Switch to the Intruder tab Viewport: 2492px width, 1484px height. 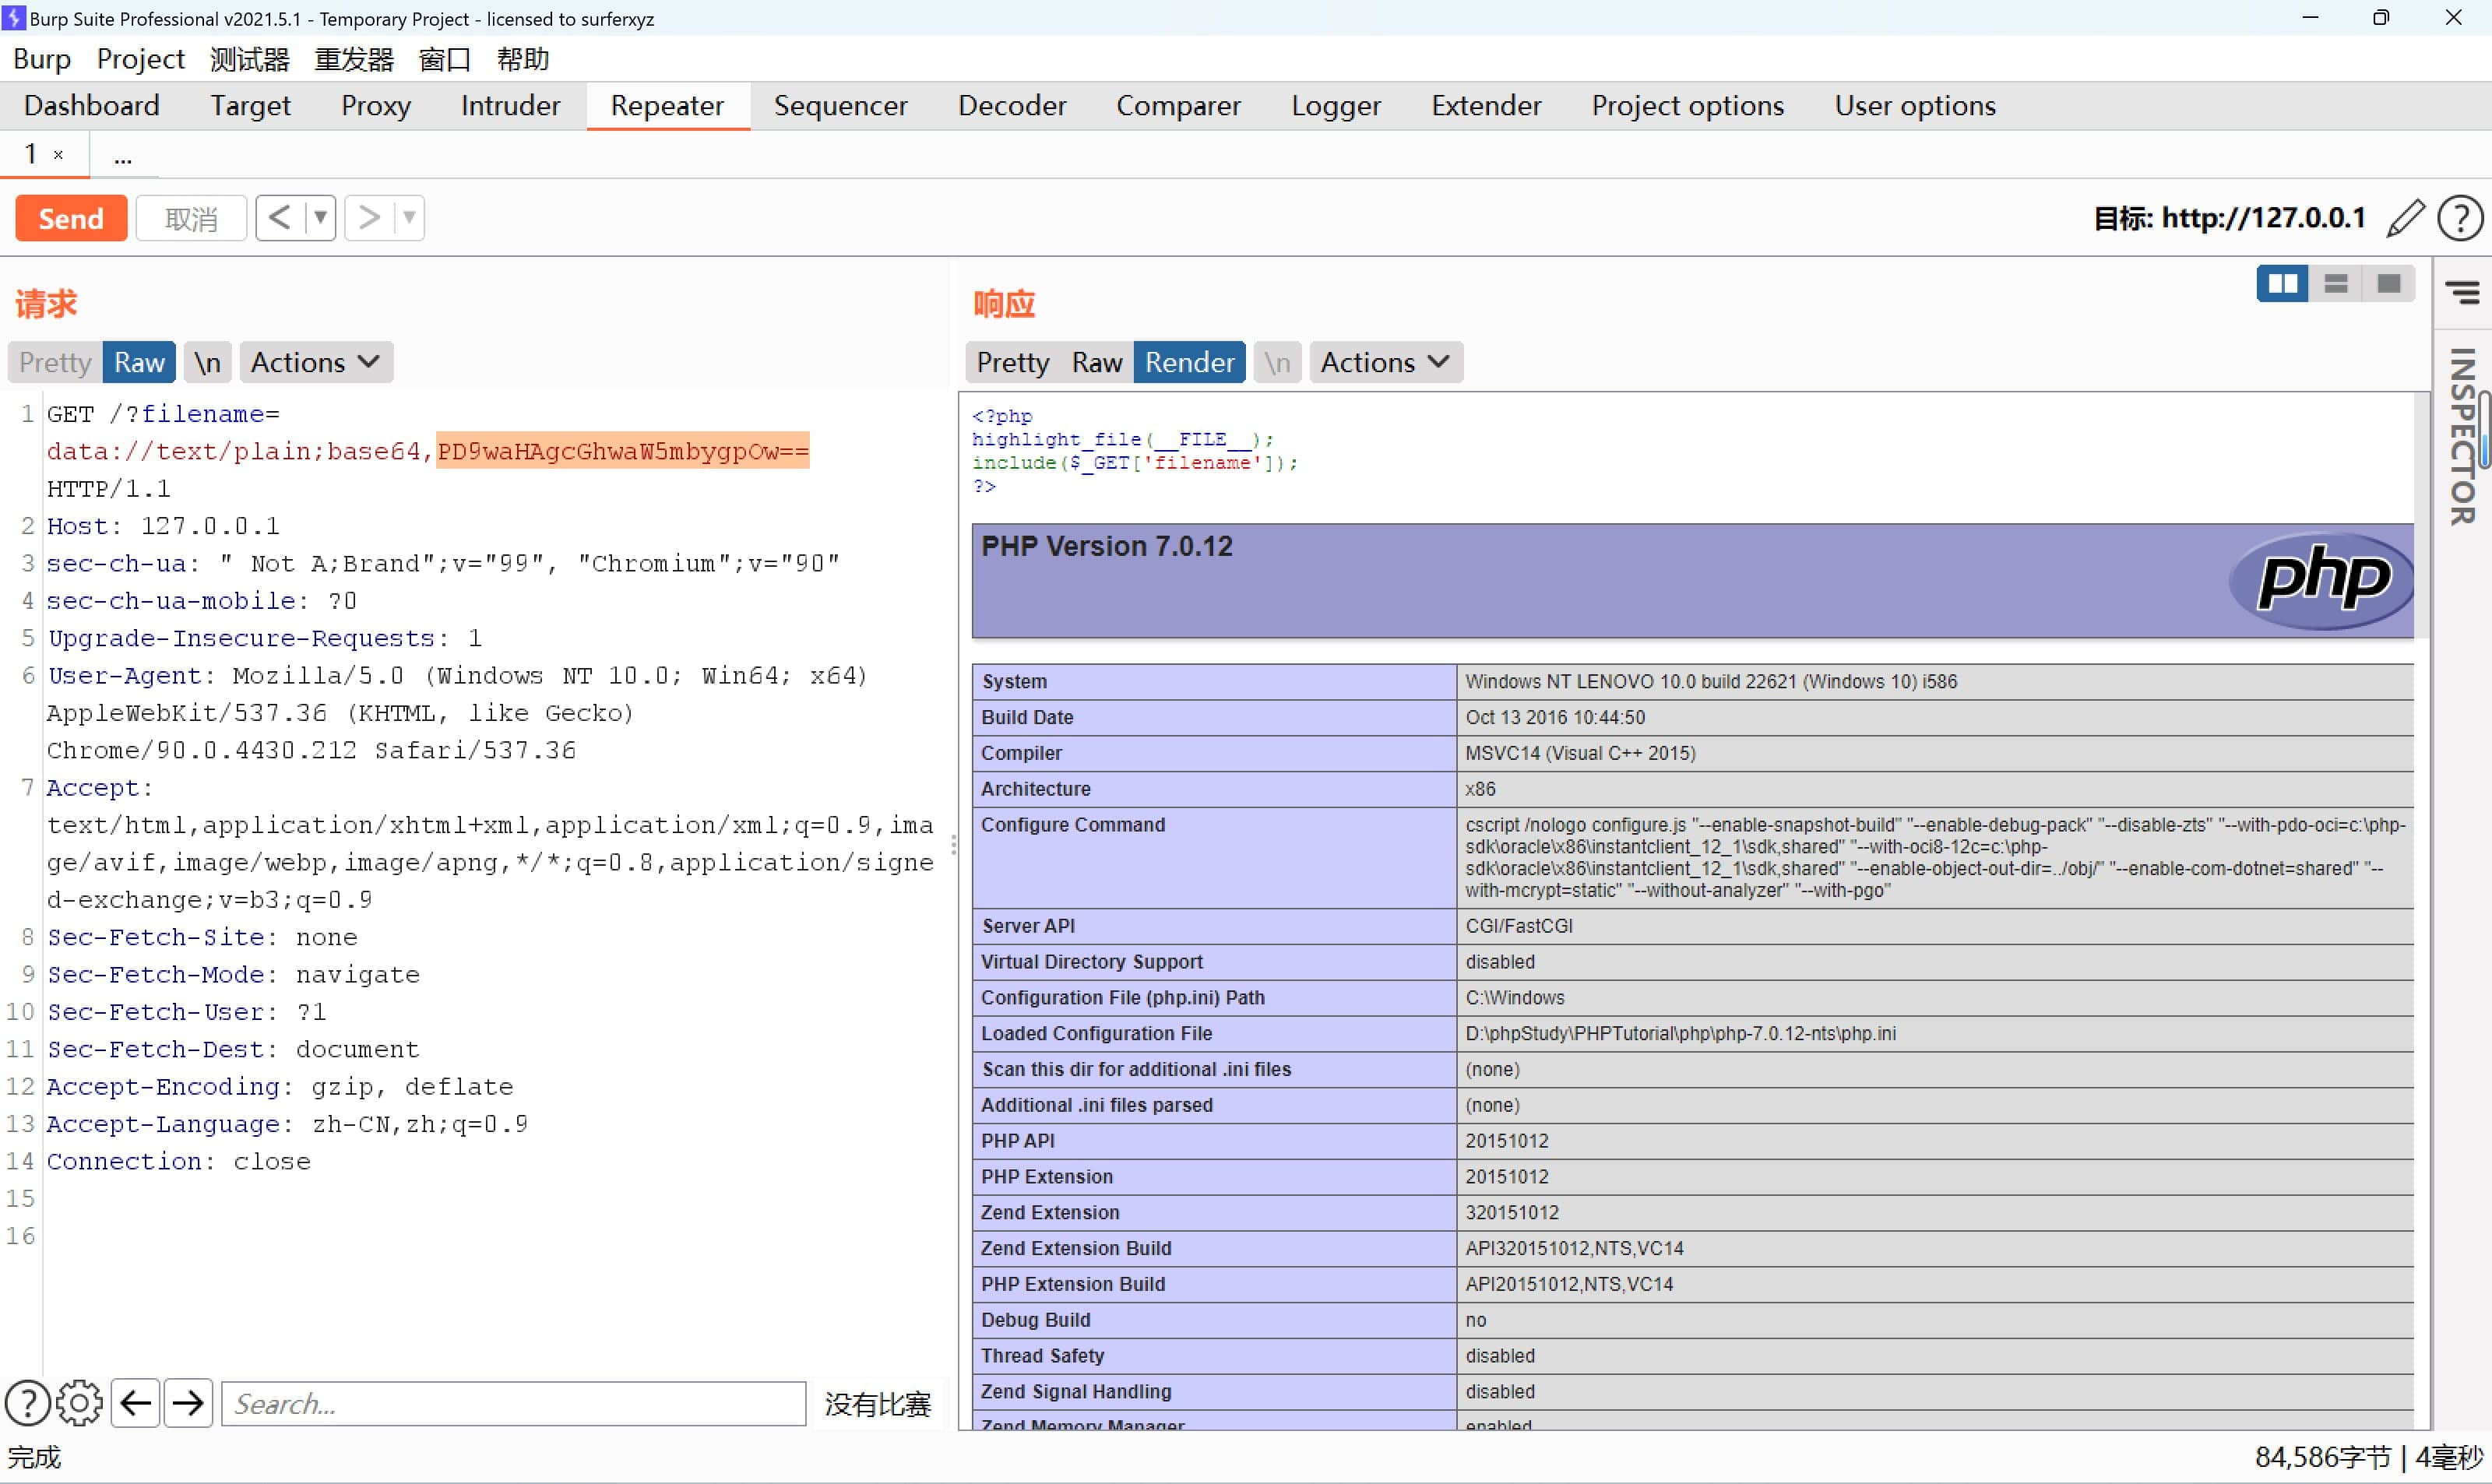click(510, 105)
